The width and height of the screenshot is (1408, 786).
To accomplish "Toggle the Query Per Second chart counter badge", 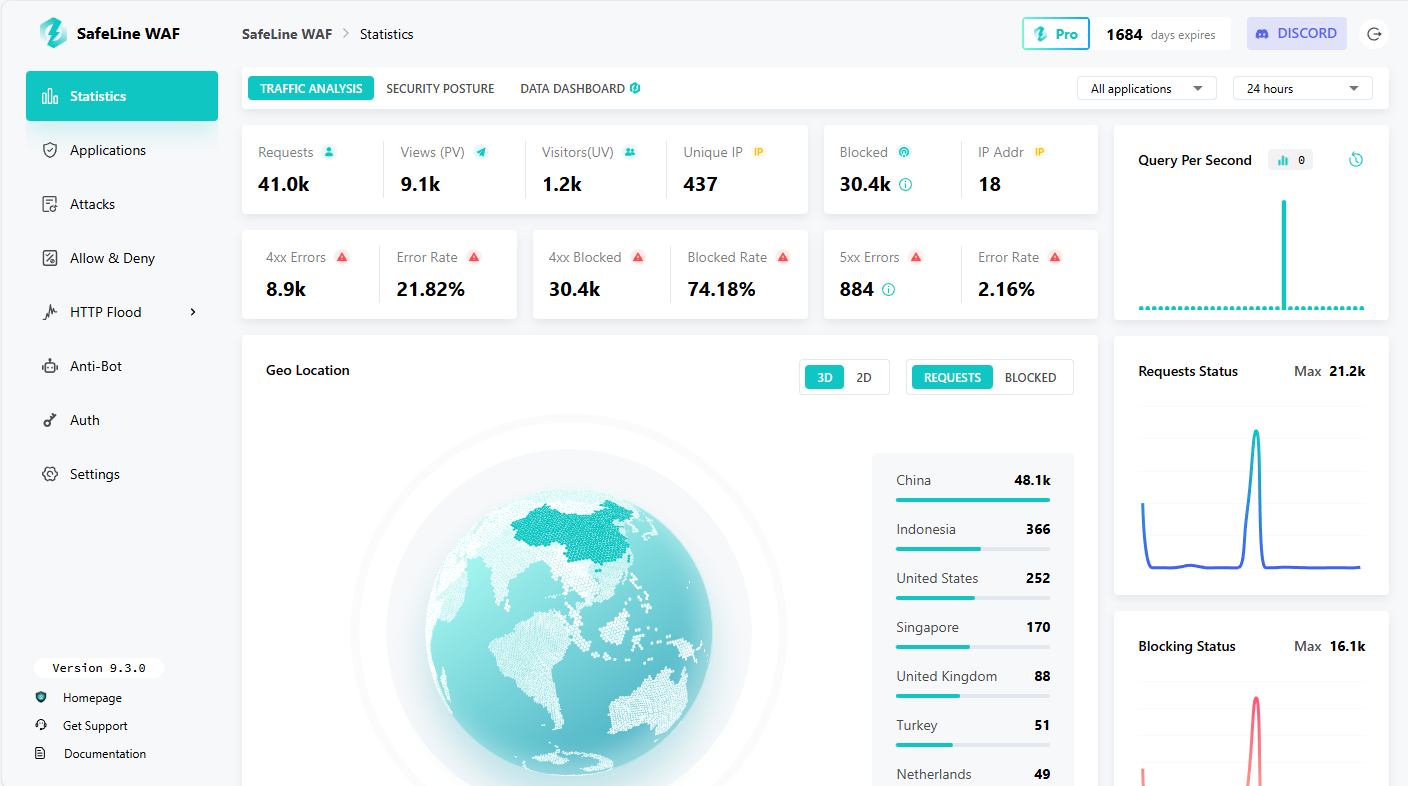I will pyautogui.click(x=1291, y=160).
